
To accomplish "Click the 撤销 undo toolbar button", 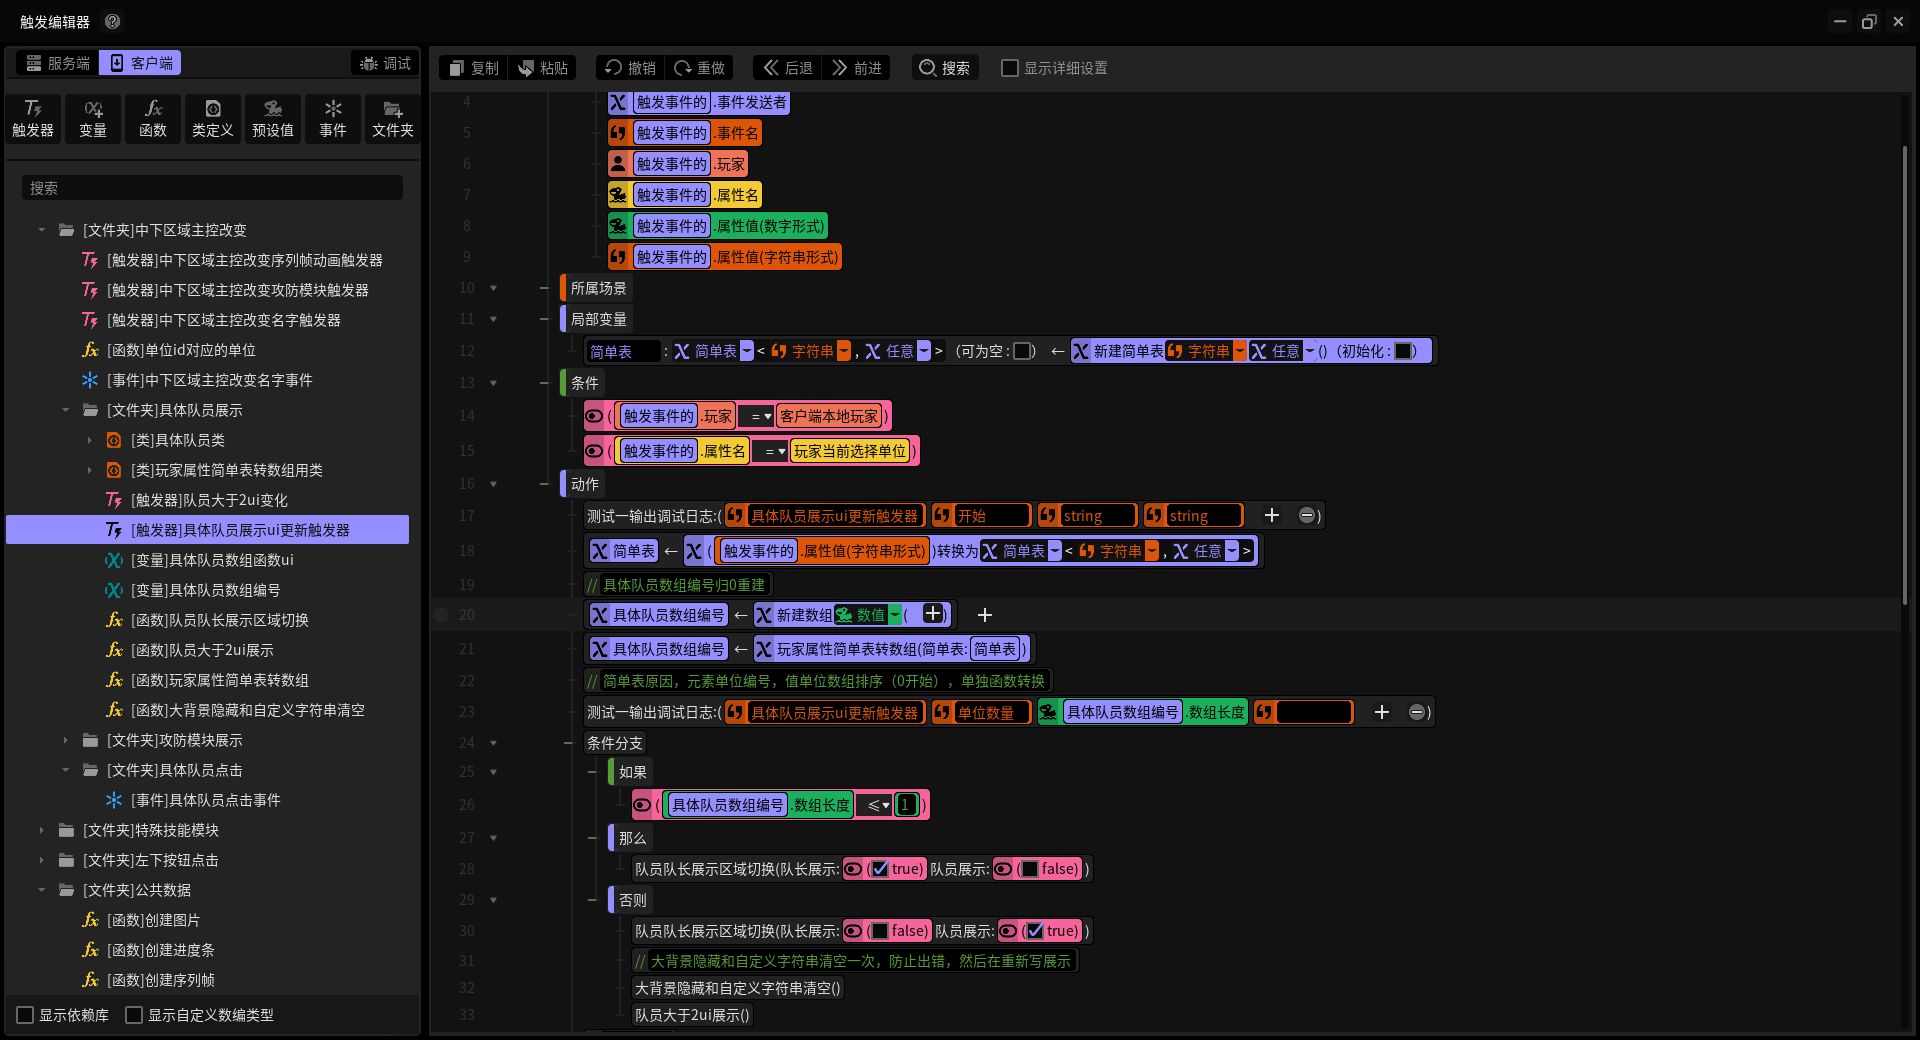I will tap(630, 68).
